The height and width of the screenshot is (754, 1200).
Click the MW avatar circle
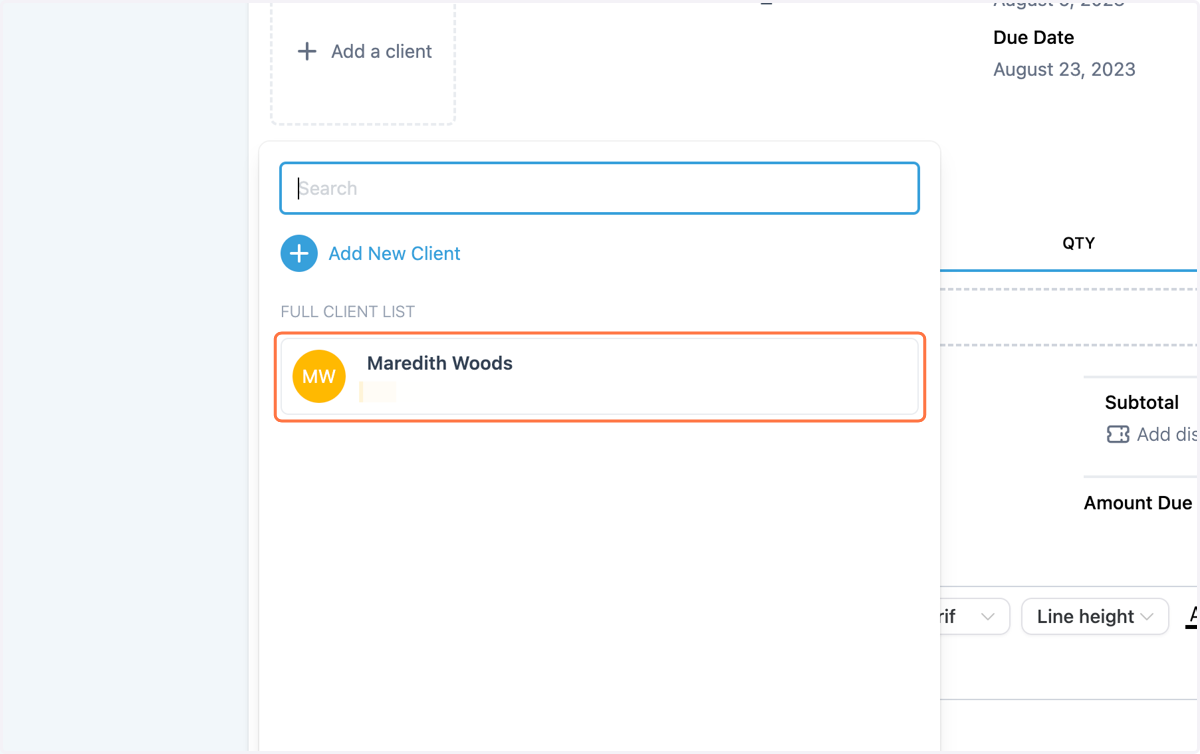click(319, 377)
